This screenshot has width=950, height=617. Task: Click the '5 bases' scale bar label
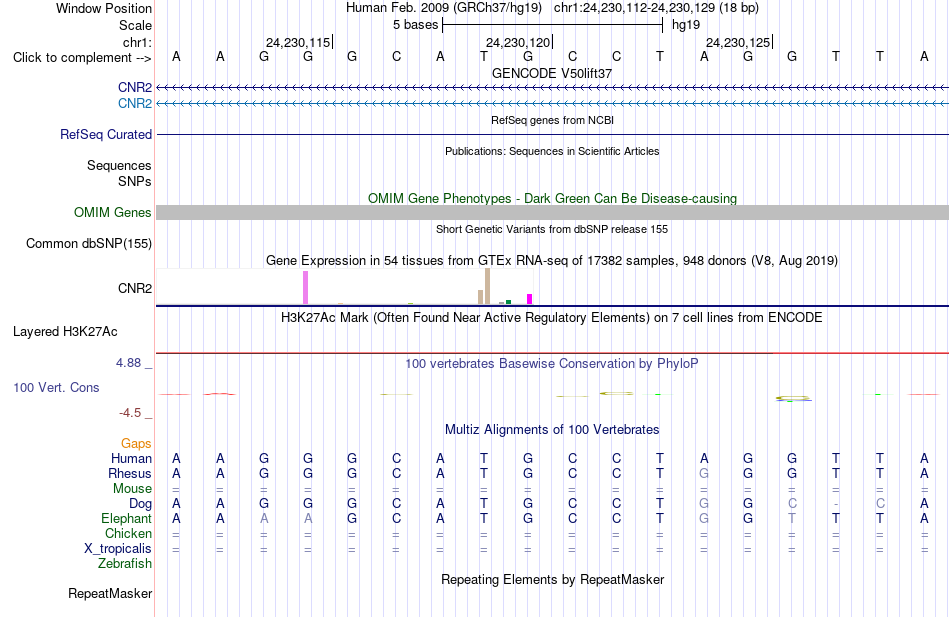point(415,25)
